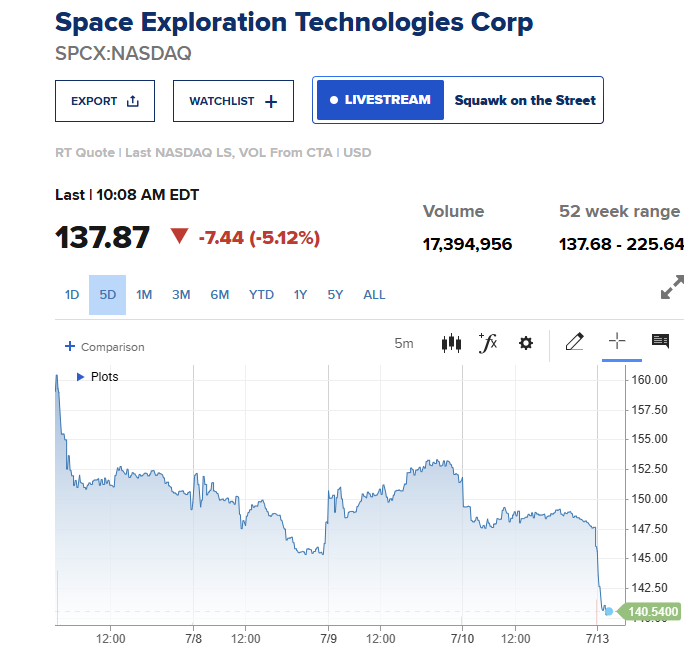The width and height of the screenshot is (684, 654).
Task: Click the plus icon on the Watchlist button
Action: 271,102
